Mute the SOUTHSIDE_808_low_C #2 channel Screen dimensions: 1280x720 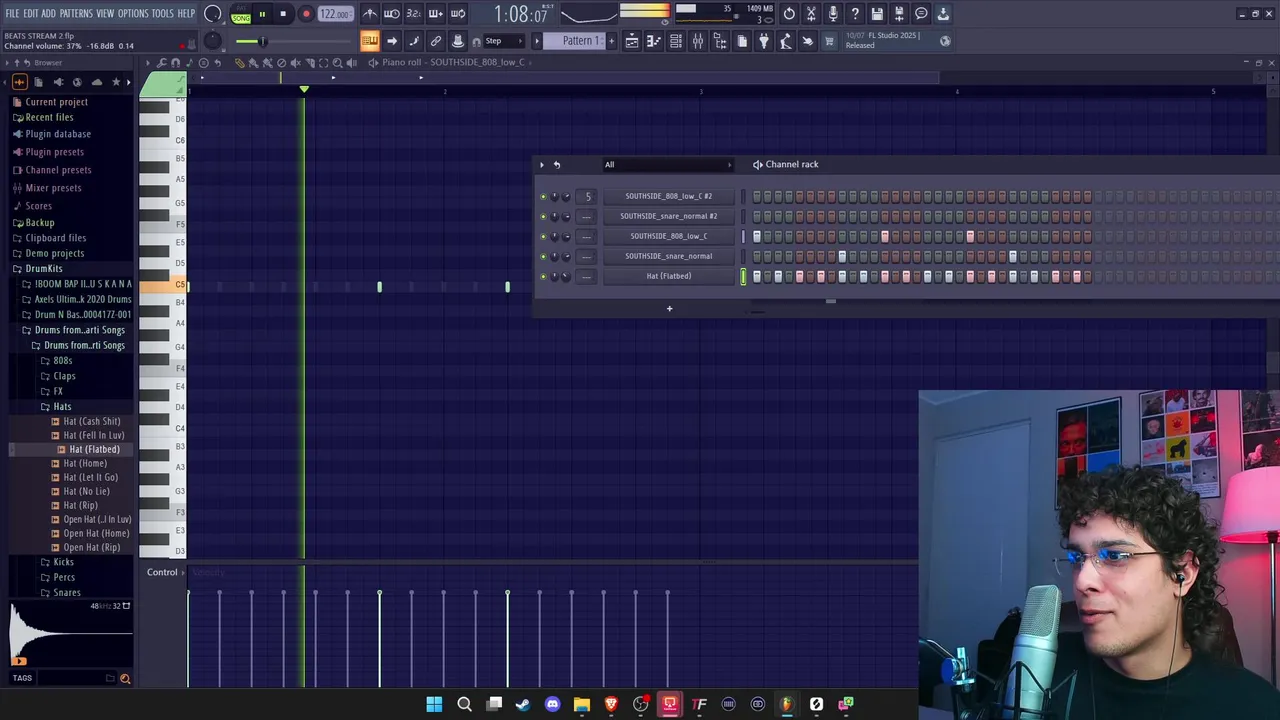pos(543,197)
